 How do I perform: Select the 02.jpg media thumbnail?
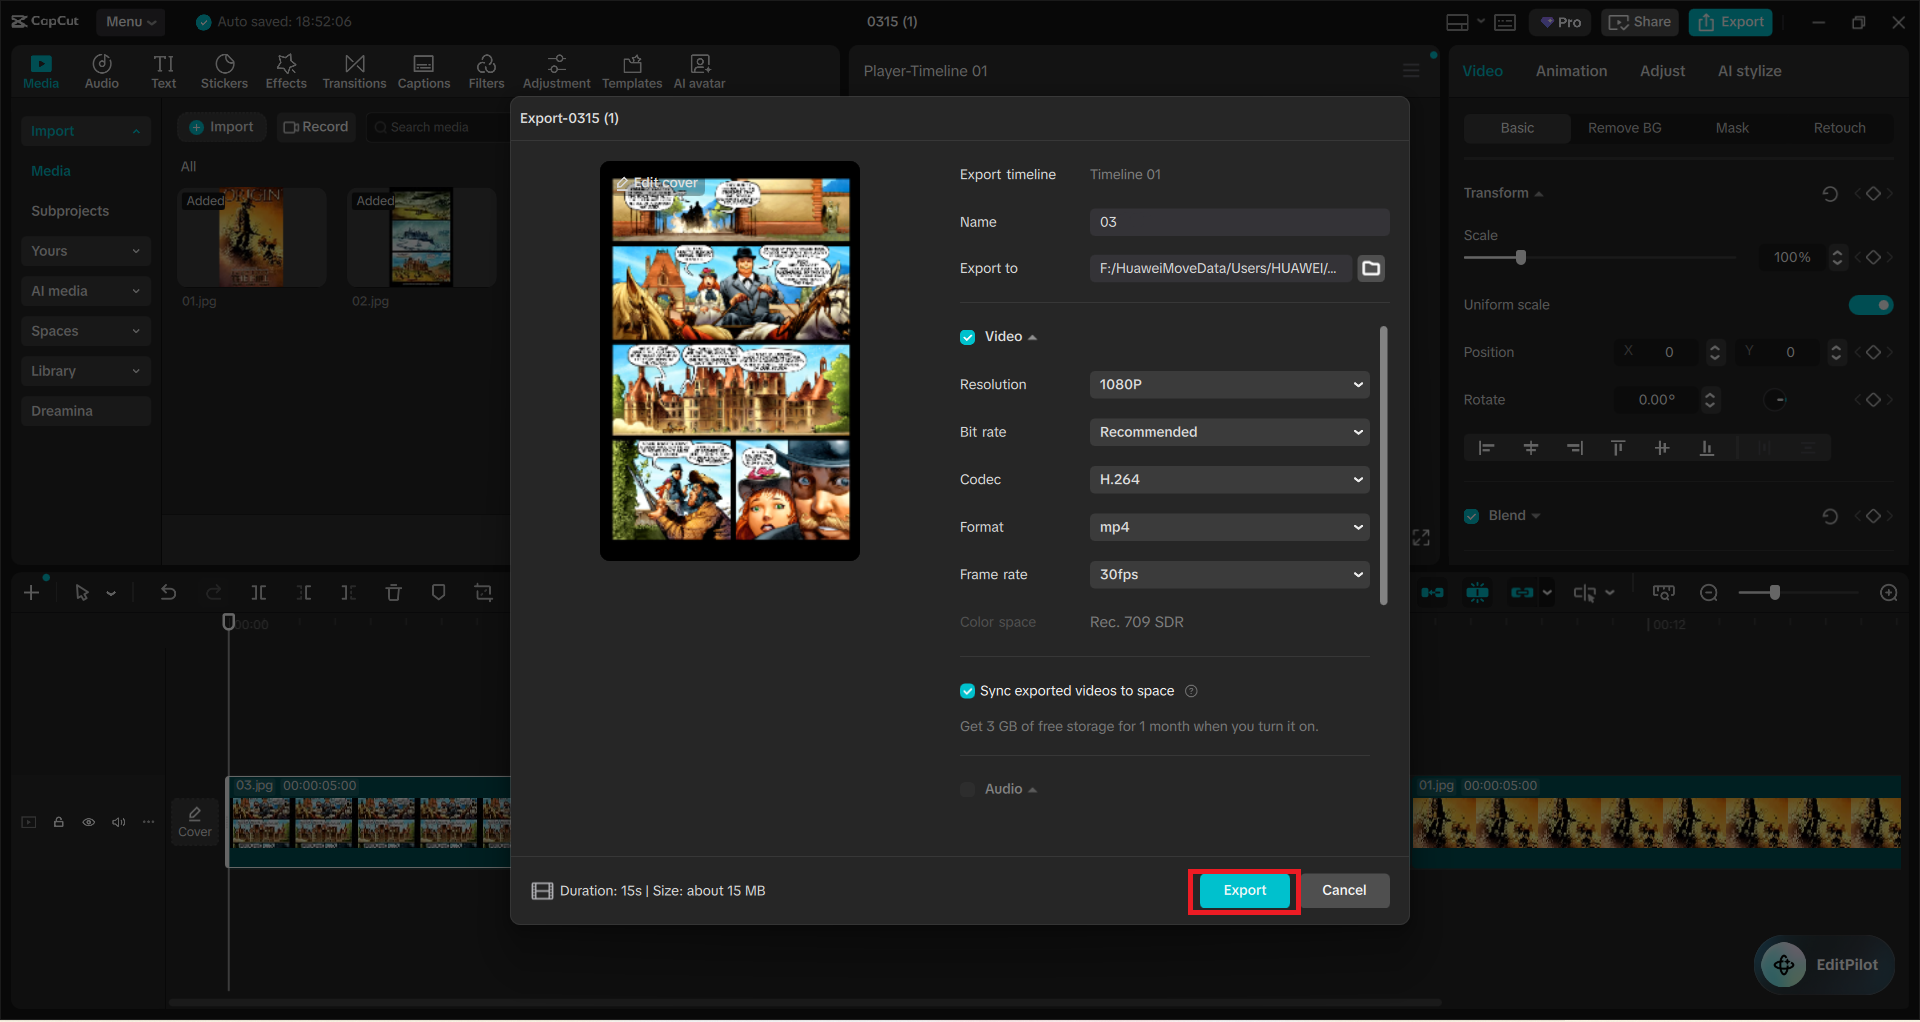(421, 237)
